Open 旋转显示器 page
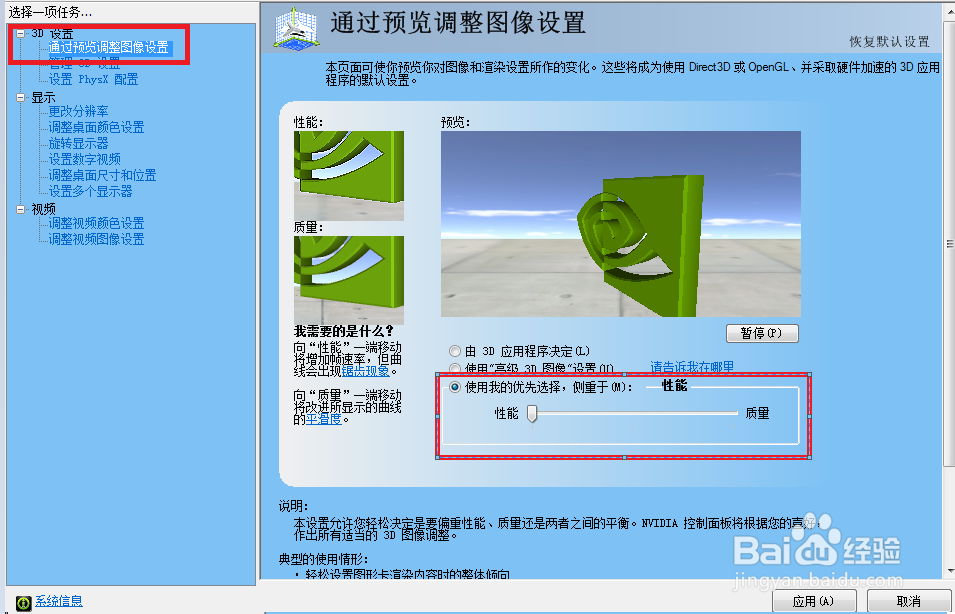This screenshot has width=955, height=614. 78,143
